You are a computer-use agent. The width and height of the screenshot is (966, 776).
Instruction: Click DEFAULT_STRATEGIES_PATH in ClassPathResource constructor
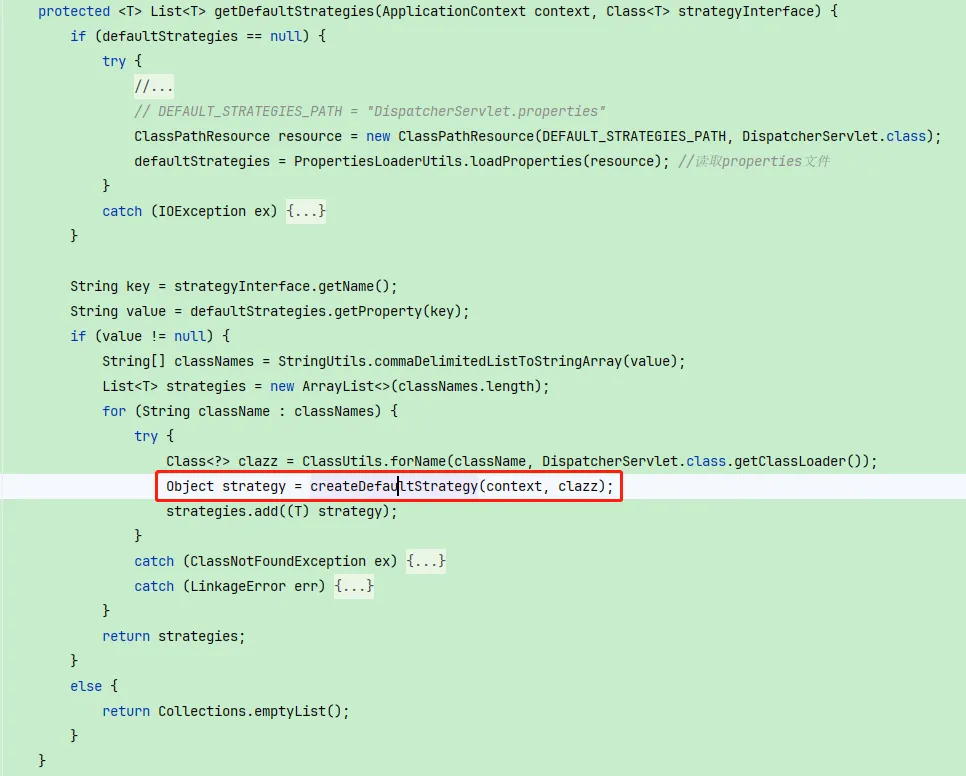[x=634, y=136]
